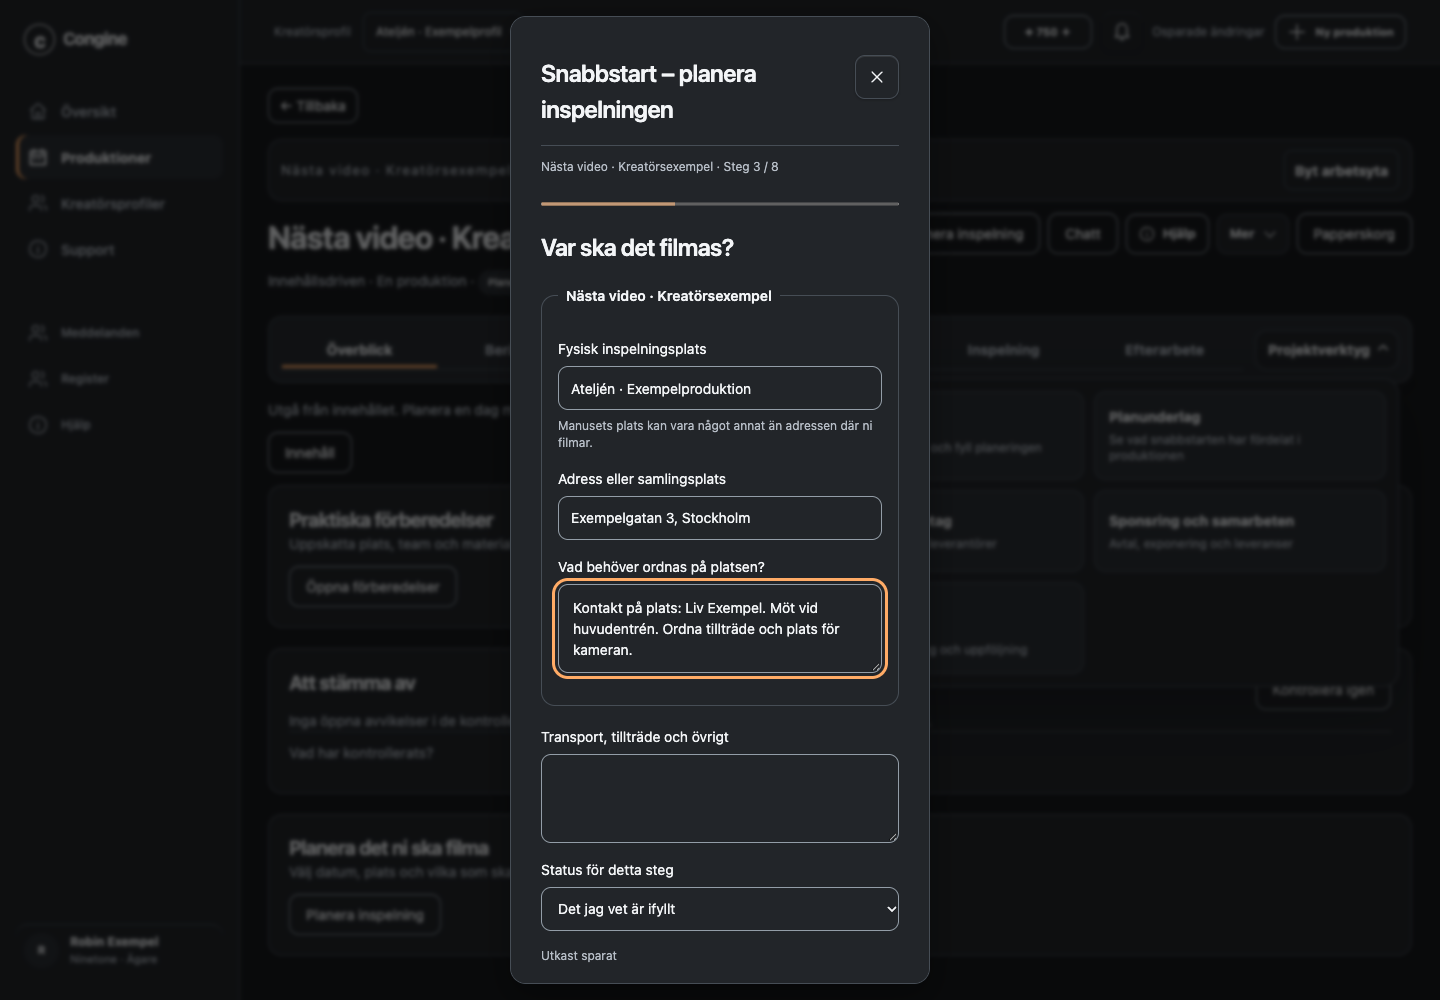Image resolution: width=1440 pixels, height=1000 pixels.
Task: Switch to the Inspelning tab
Action: pos(1003,350)
